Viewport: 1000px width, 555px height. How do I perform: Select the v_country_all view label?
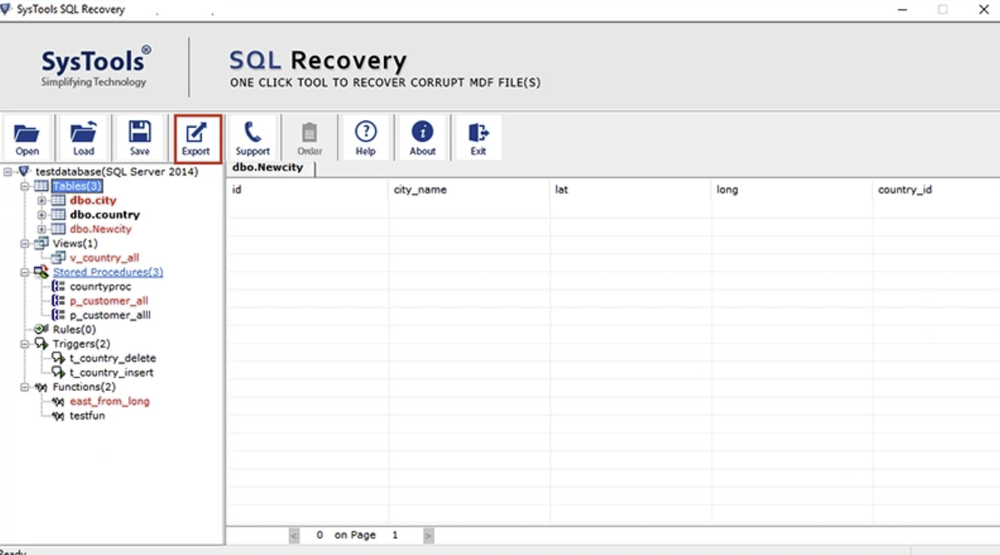click(x=105, y=258)
